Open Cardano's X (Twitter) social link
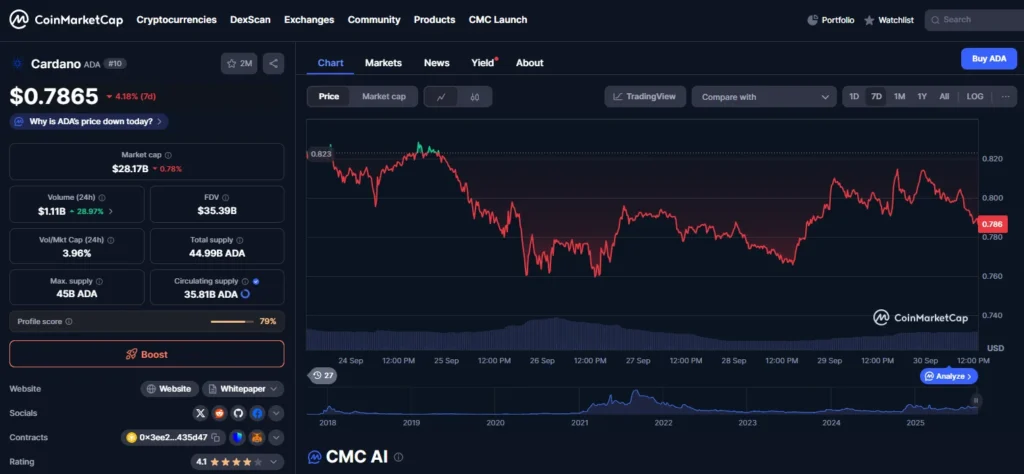This screenshot has height=474, width=1024. (200, 413)
